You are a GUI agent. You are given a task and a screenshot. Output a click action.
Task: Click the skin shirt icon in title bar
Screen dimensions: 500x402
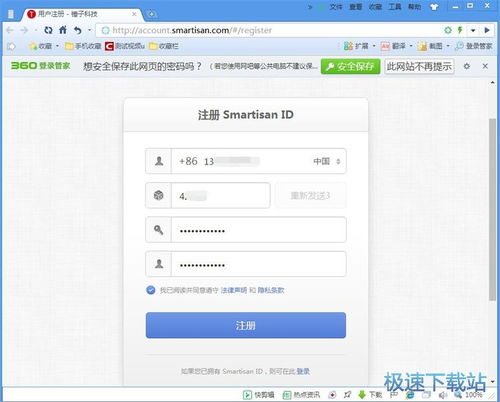click(434, 7)
